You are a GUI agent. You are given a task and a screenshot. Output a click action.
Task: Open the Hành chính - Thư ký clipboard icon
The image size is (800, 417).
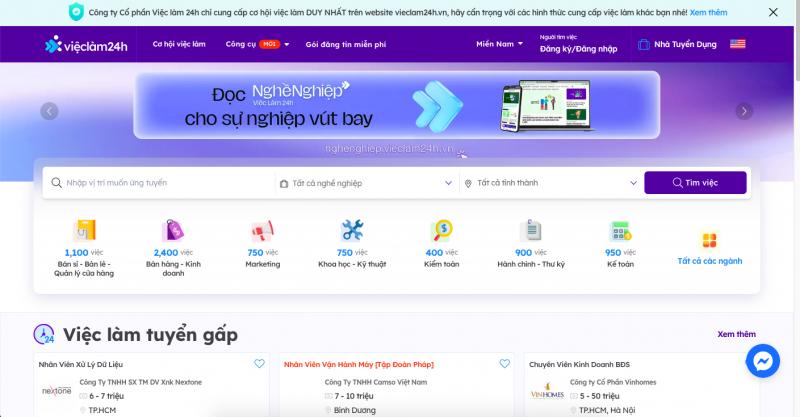[531, 230]
